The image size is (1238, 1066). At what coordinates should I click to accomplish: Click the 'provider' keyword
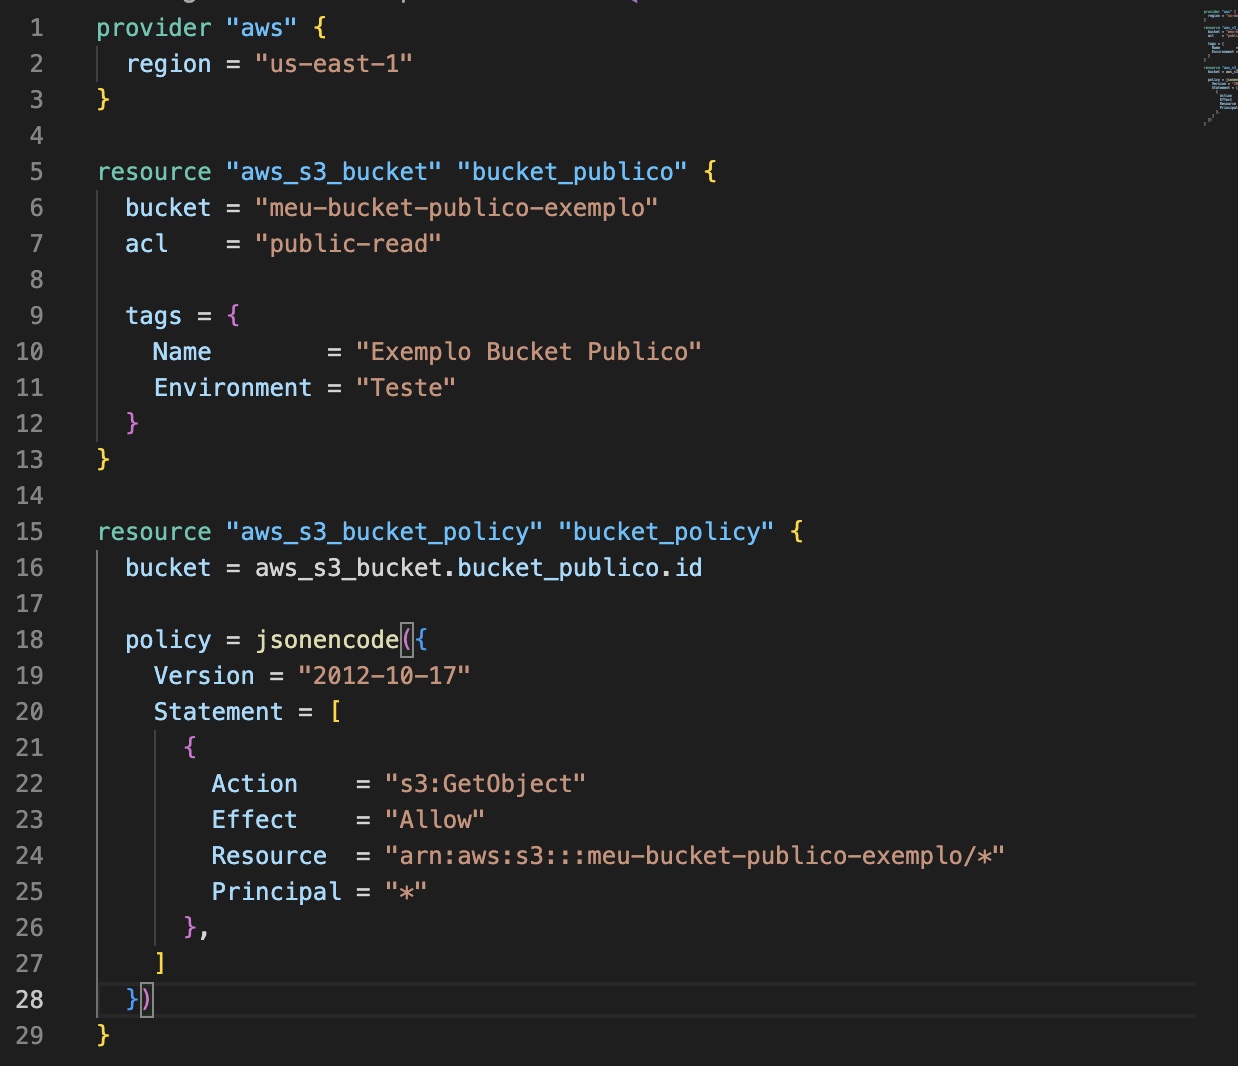coord(154,29)
